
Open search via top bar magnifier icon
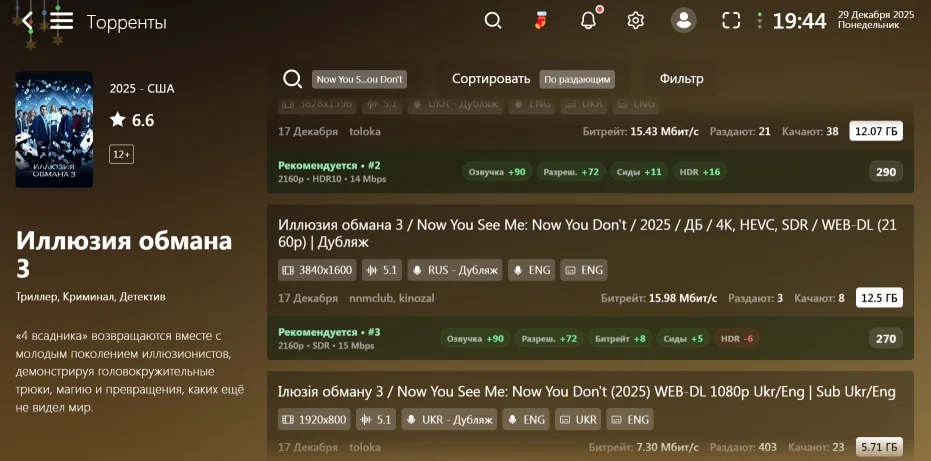click(493, 21)
